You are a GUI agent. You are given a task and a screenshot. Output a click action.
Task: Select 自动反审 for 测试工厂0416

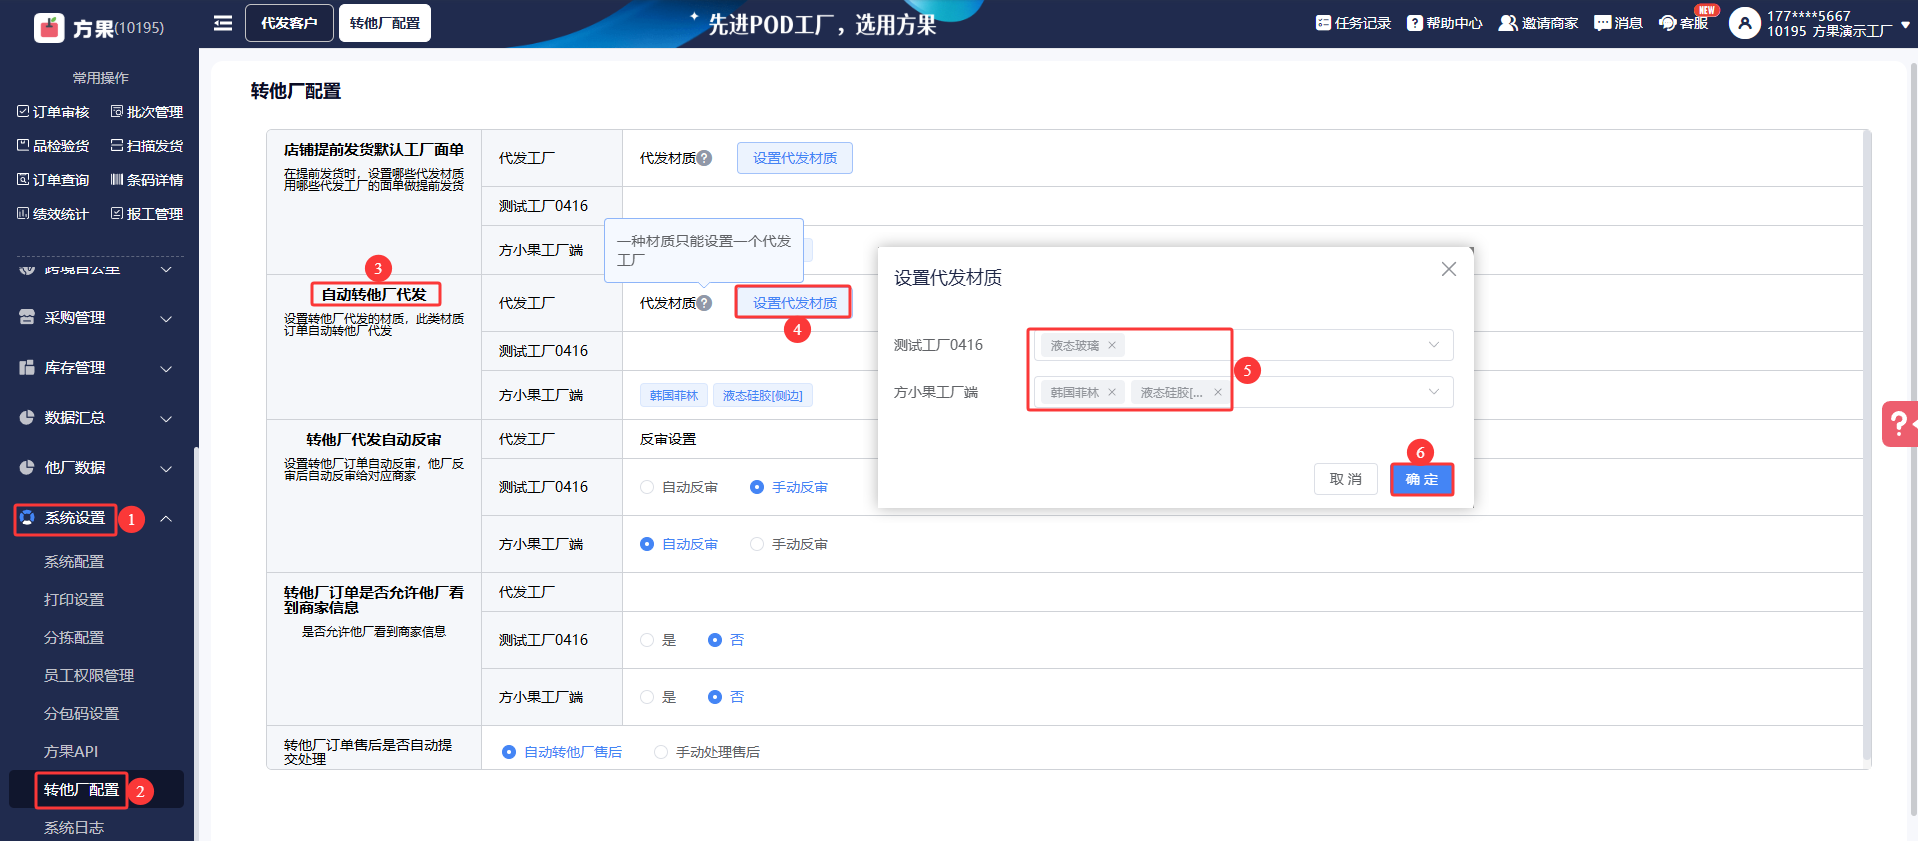coord(647,487)
